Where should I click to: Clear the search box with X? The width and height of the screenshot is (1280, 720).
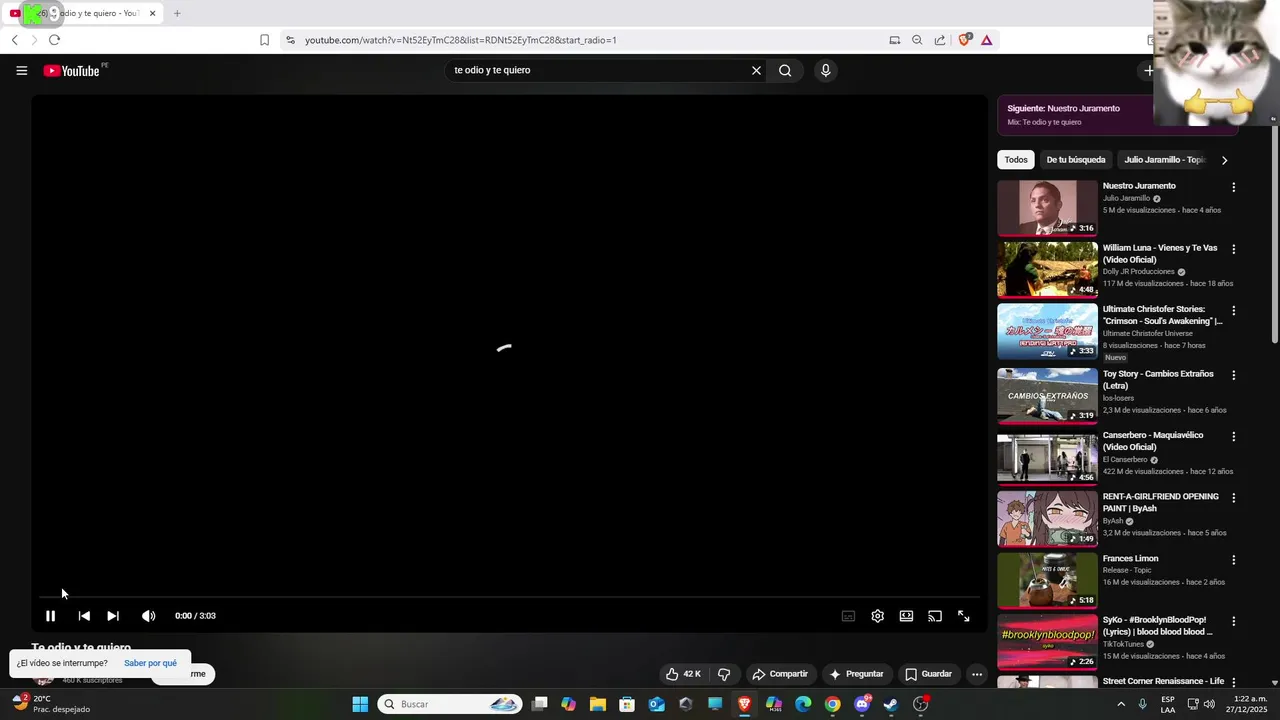click(756, 70)
